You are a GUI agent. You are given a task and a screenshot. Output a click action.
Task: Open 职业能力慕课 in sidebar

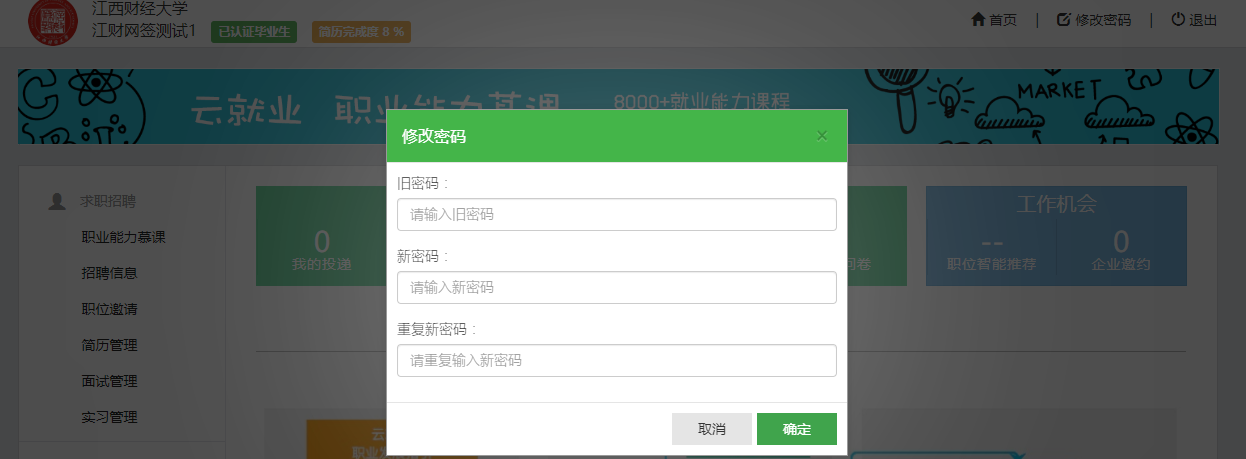pyautogui.click(x=123, y=237)
